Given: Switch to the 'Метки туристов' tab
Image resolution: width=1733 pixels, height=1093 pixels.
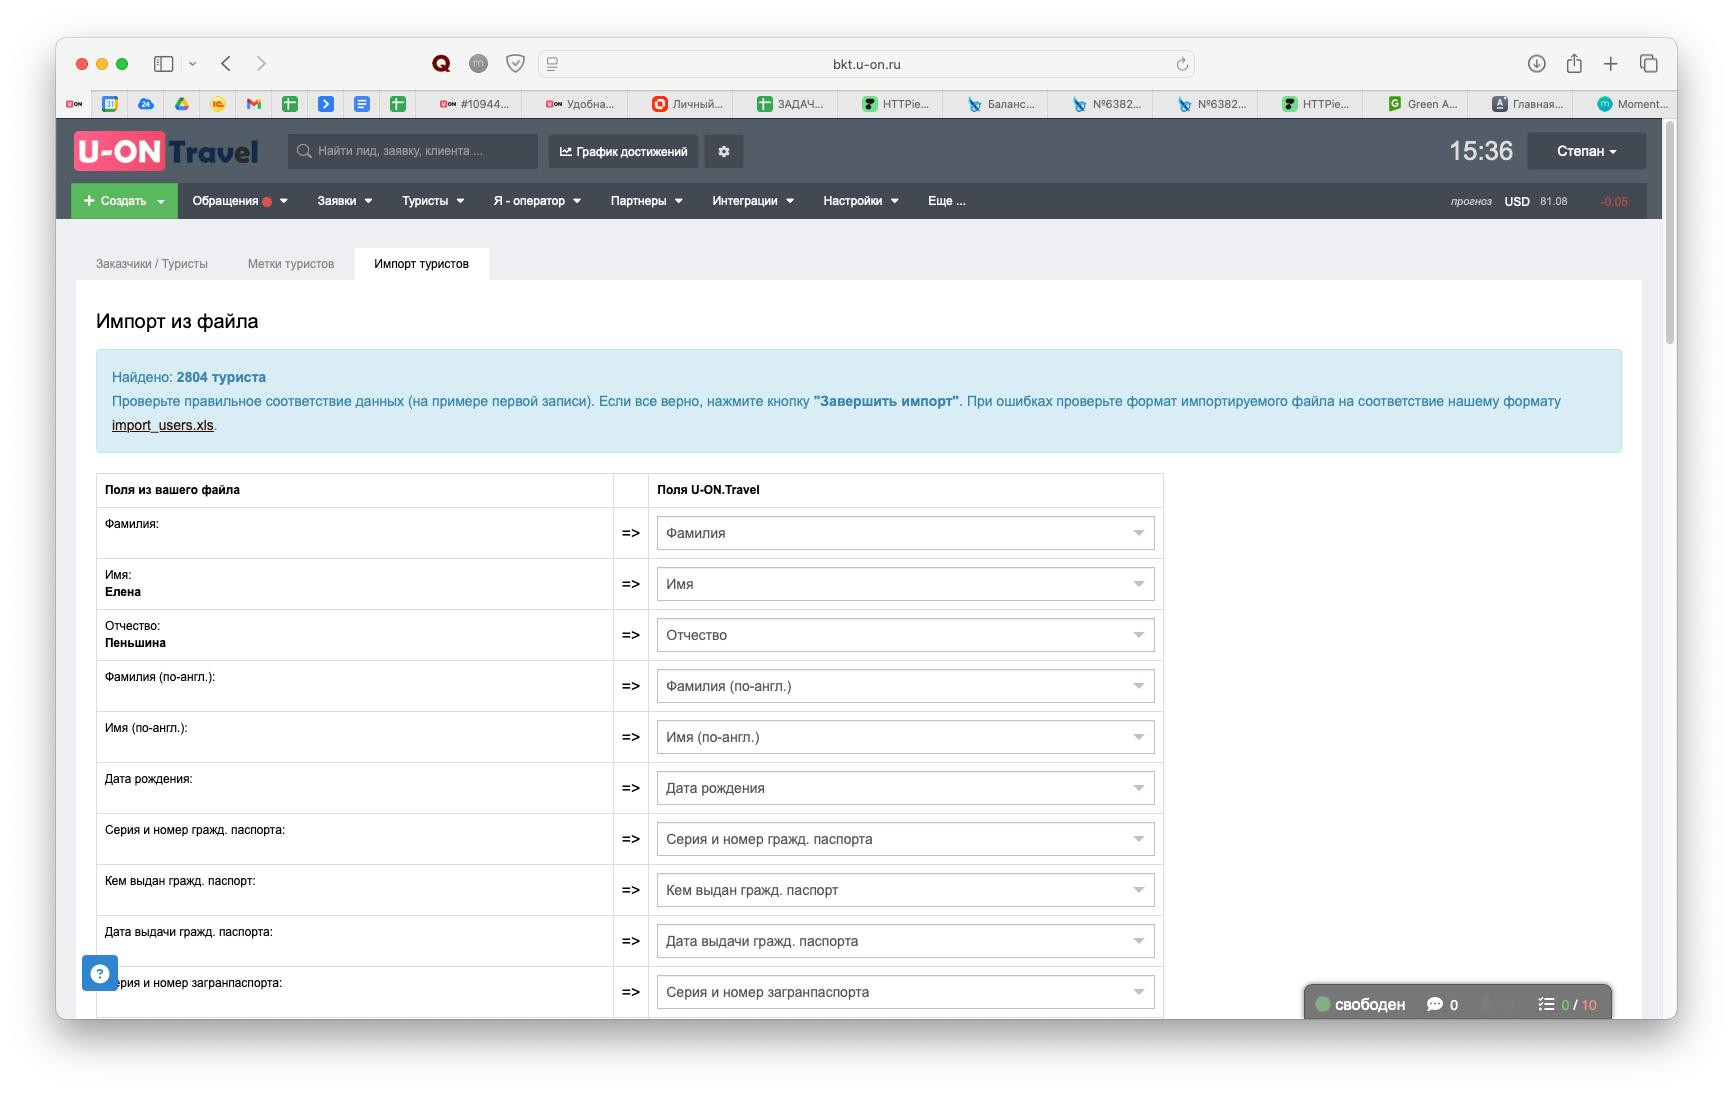Looking at the screenshot, I should (x=291, y=264).
